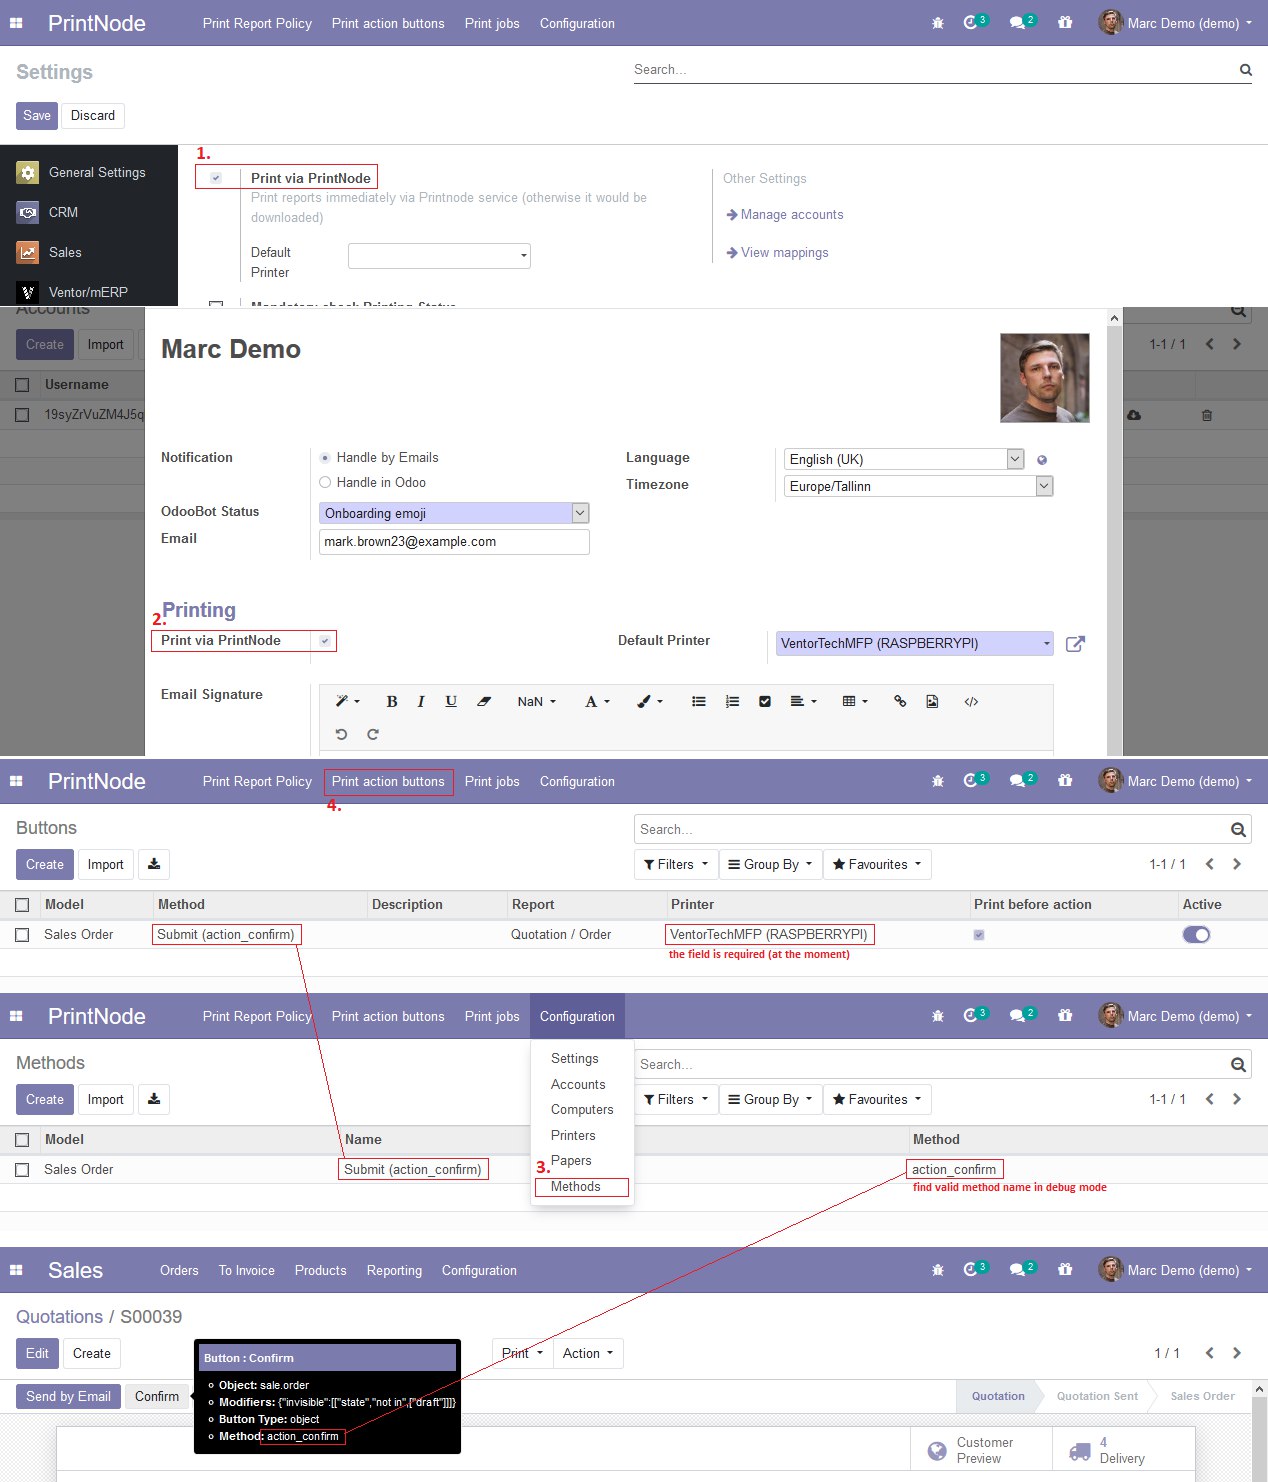Open Filters dropdown on the Buttons page
The image size is (1268, 1482).
(x=676, y=864)
